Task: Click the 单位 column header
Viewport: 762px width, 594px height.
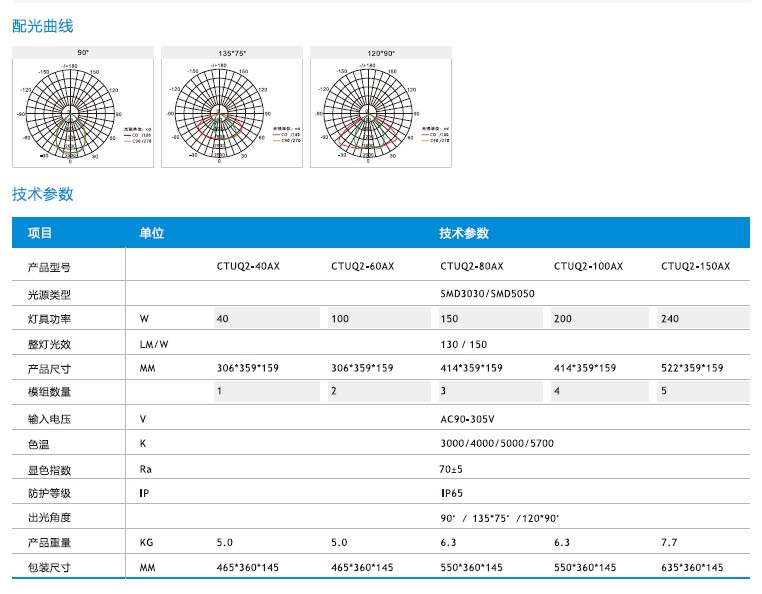Action: 152,233
